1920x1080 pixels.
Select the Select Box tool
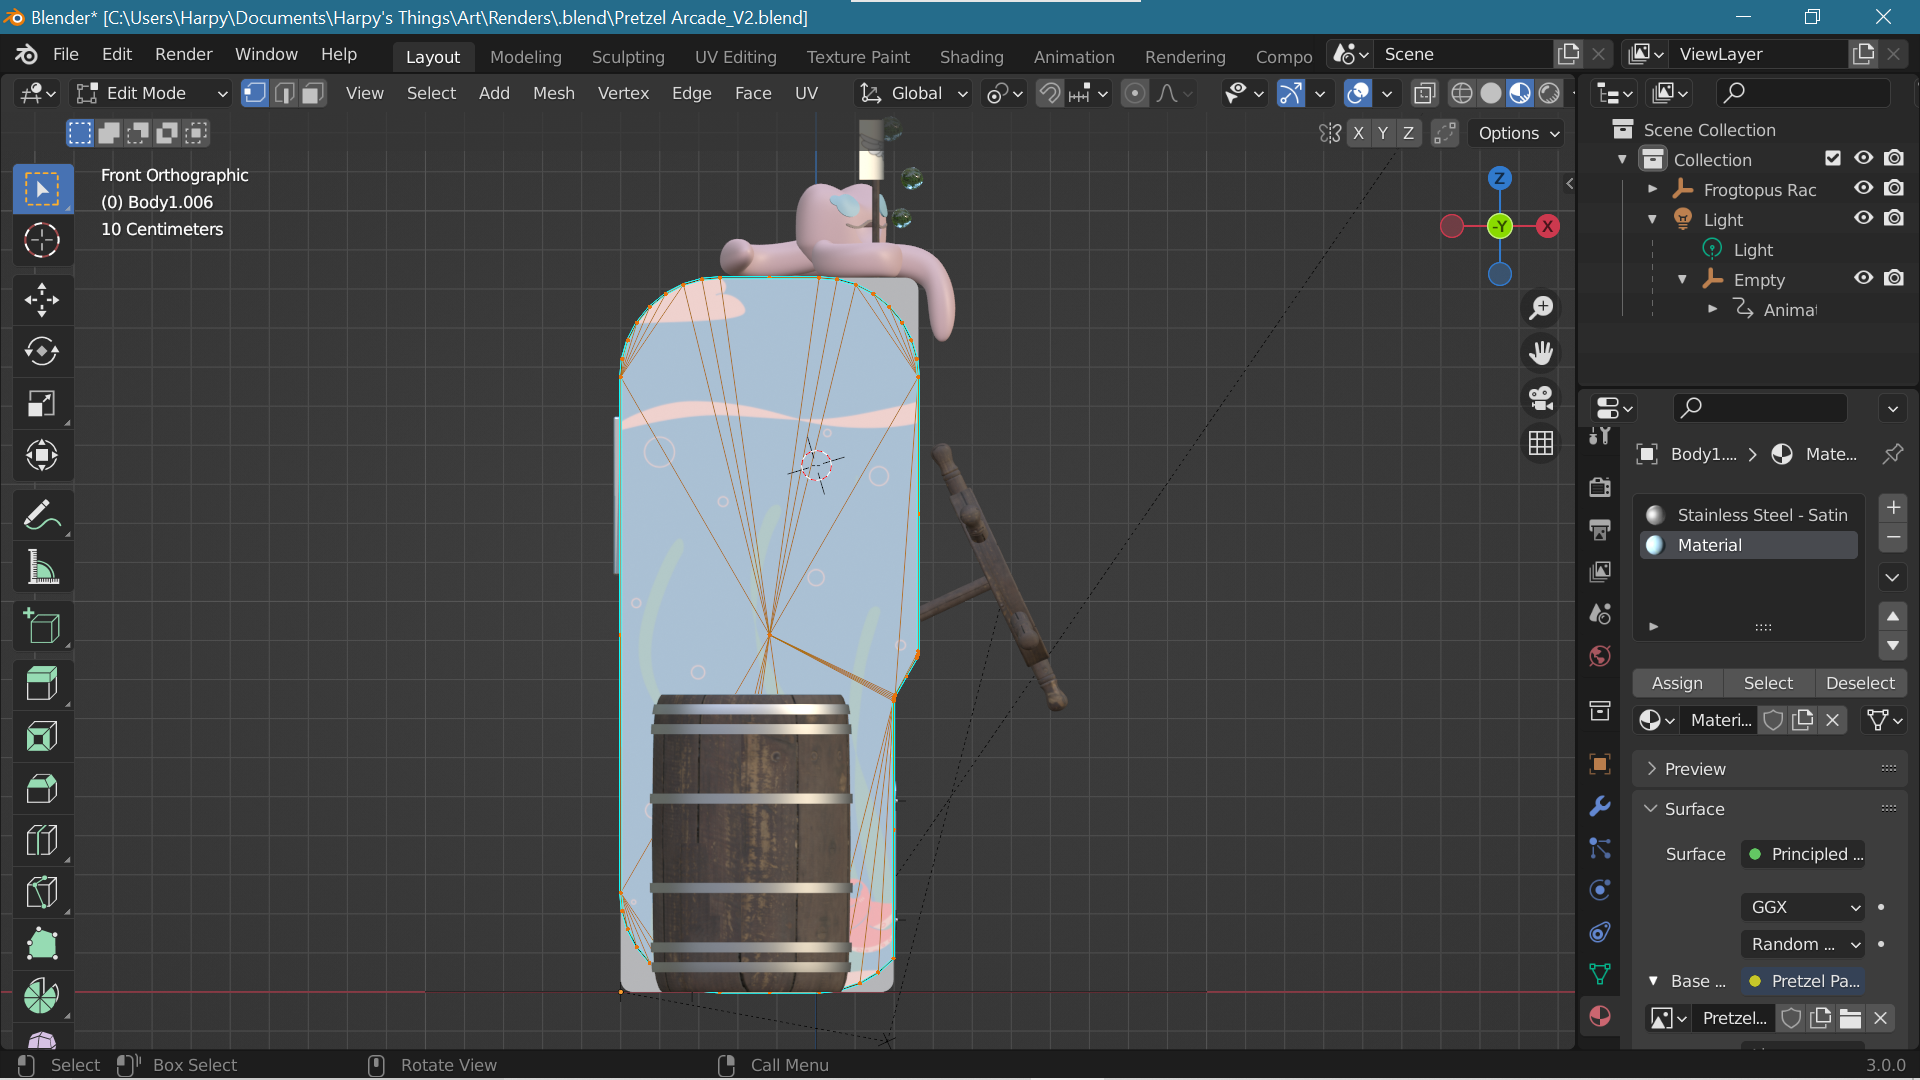(x=42, y=189)
